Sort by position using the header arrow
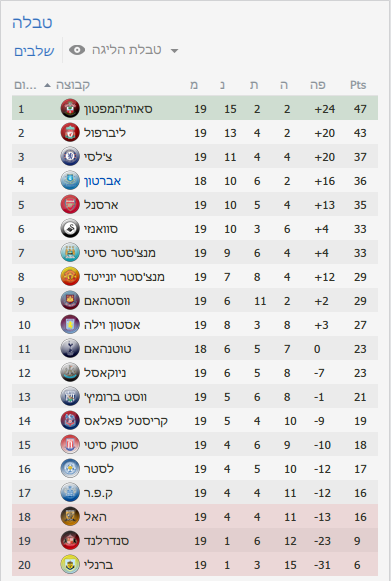Screen dimensions: 391x581 pyautogui.click(x=47, y=85)
